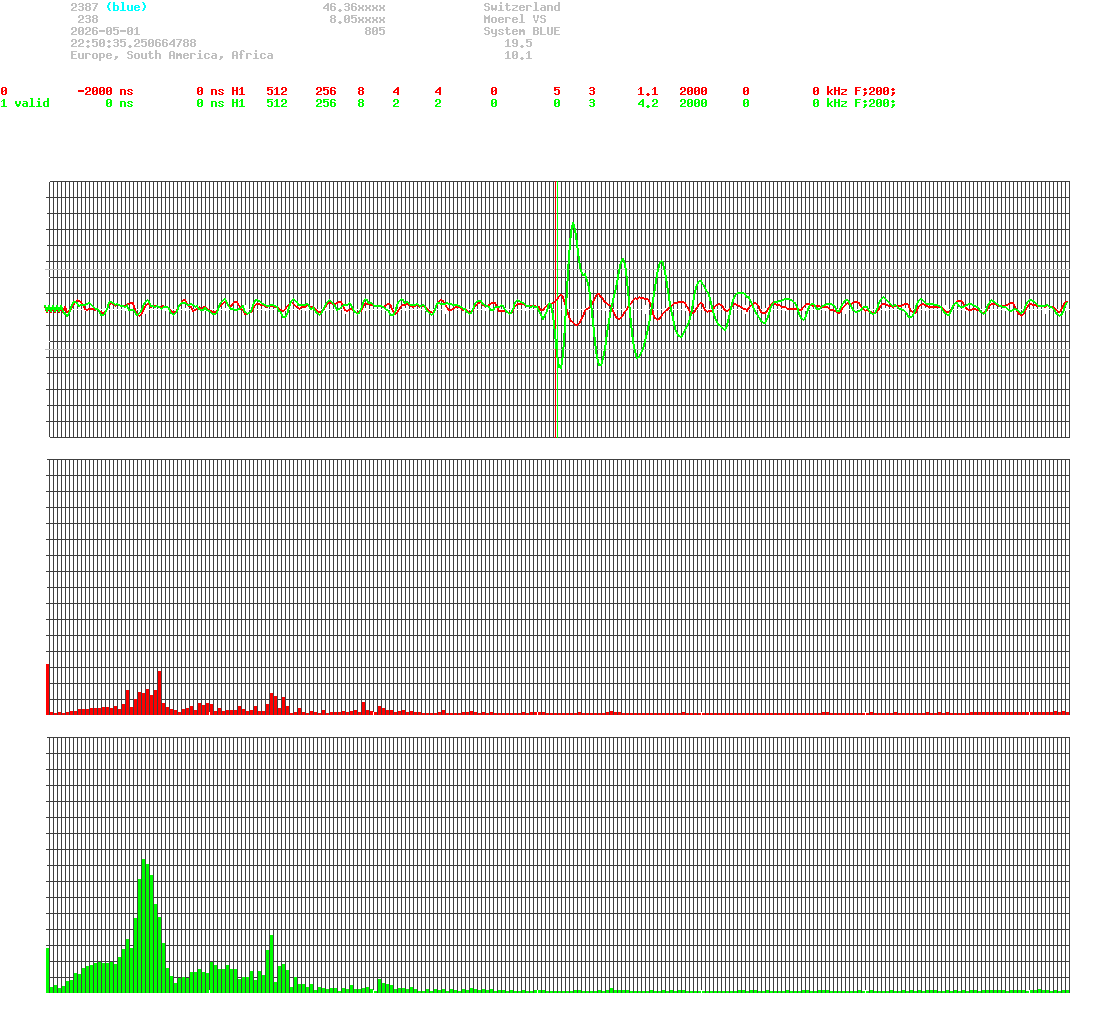Click the '1 valid' status in green row

(25, 103)
